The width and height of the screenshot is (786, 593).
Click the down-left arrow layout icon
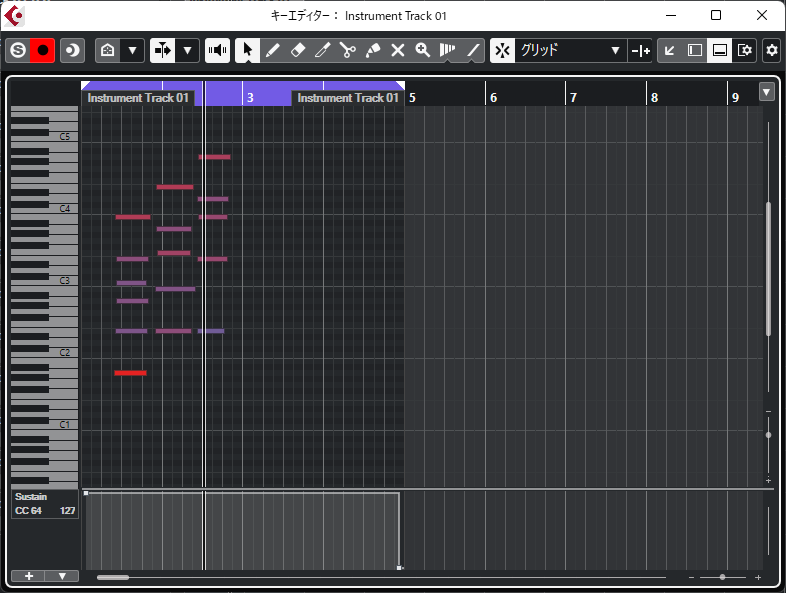coord(670,50)
